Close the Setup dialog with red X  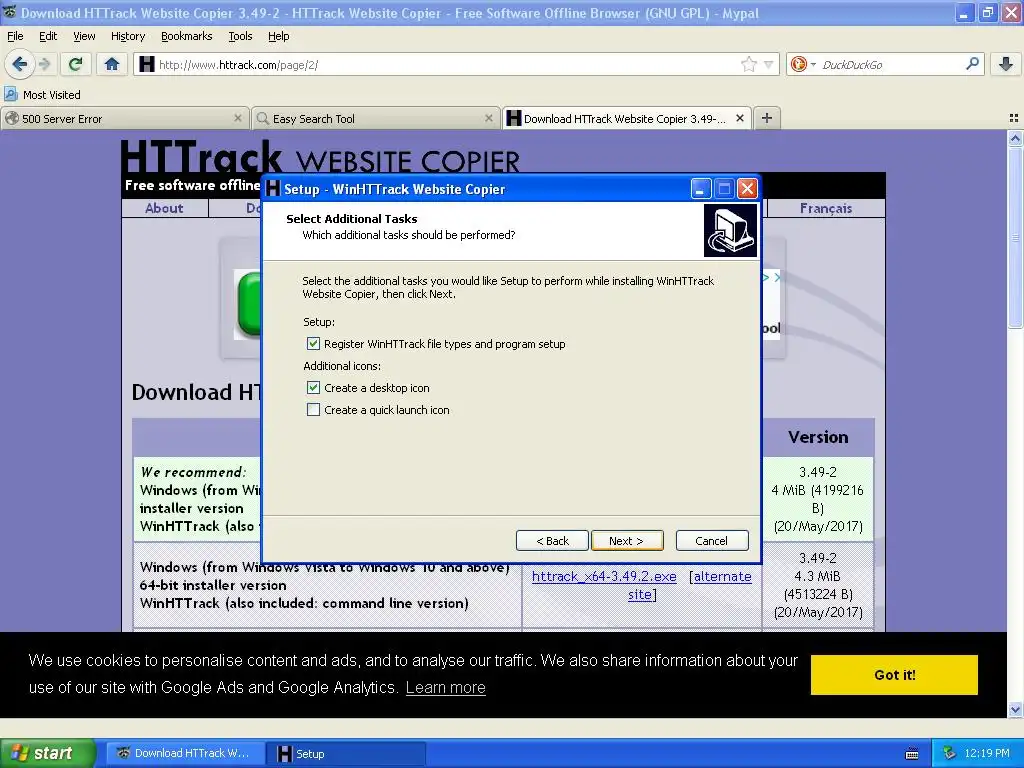pyautogui.click(x=747, y=189)
